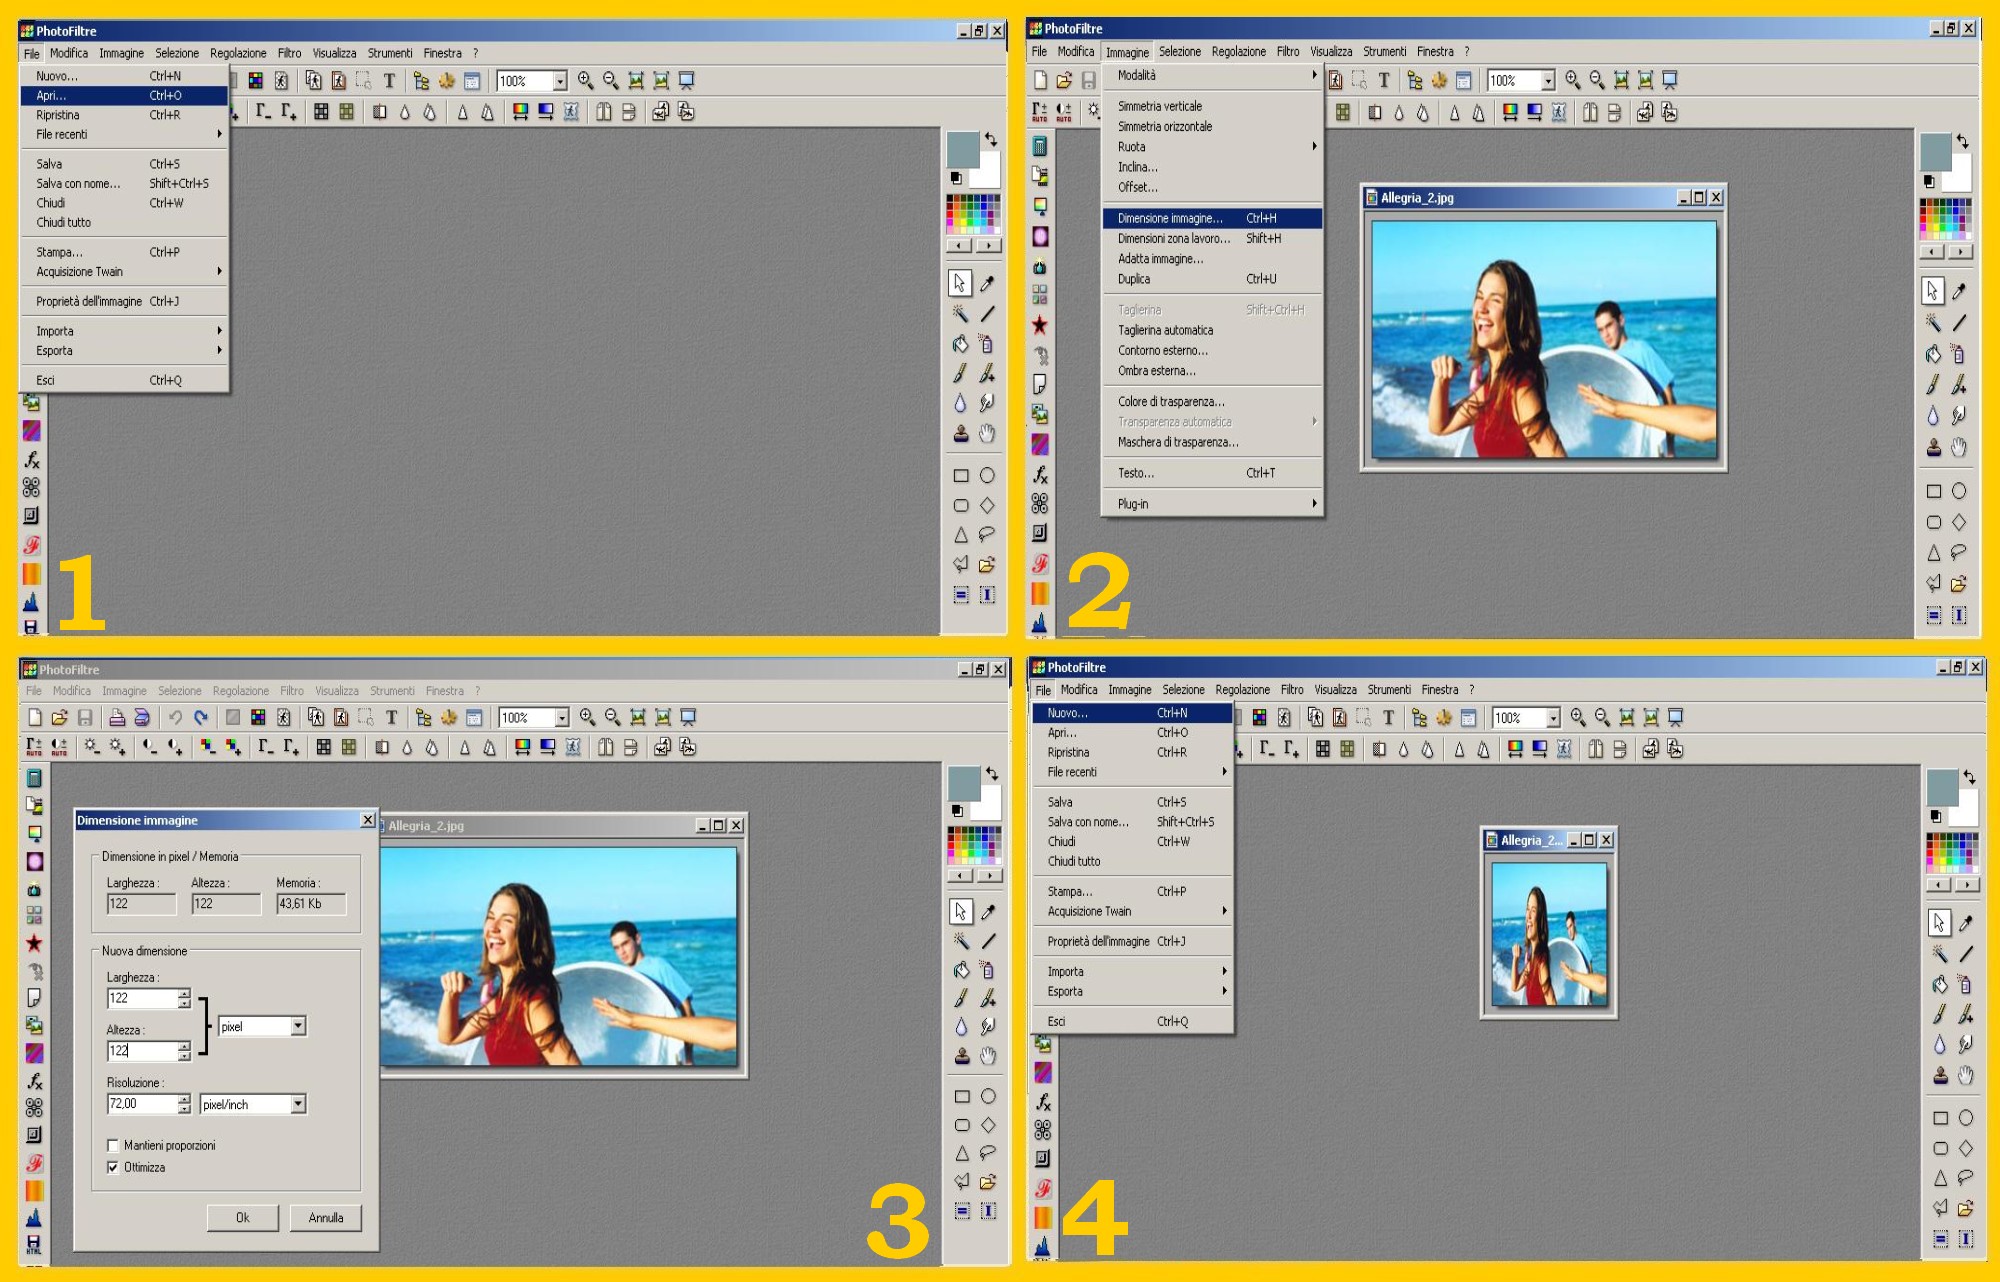Click the scanner icon in screenshot 3's toolbar
Viewport: 2000px width, 1282px height.
click(142, 717)
